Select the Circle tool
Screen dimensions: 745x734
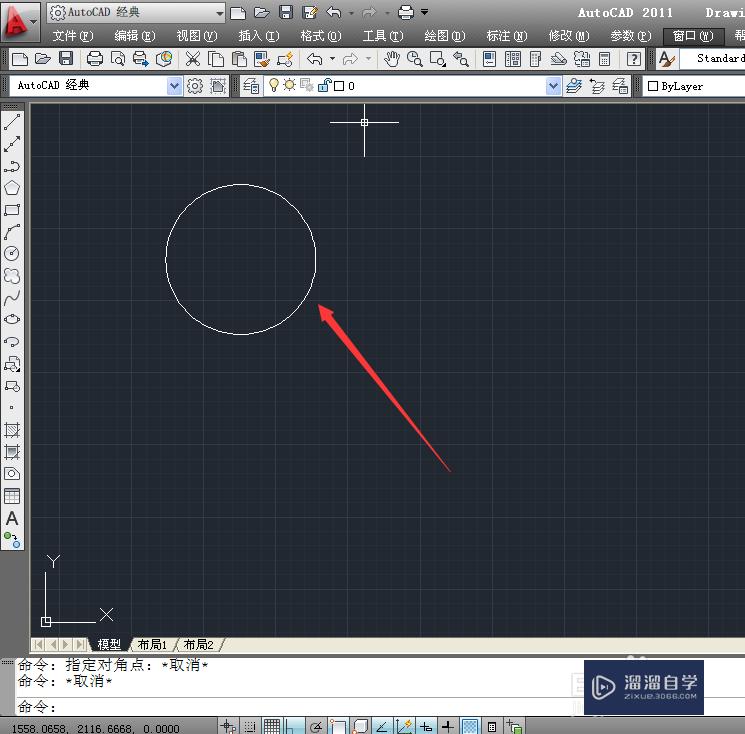click(12, 254)
